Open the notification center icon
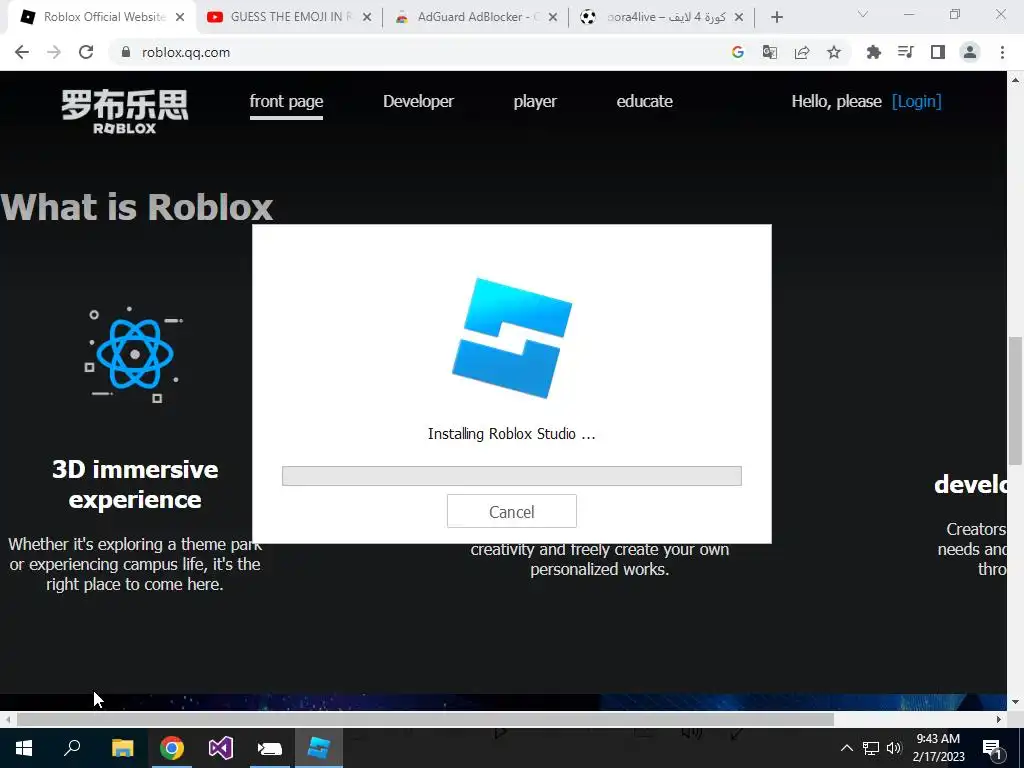This screenshot has height=768, width=1024. tap(993, 748)
